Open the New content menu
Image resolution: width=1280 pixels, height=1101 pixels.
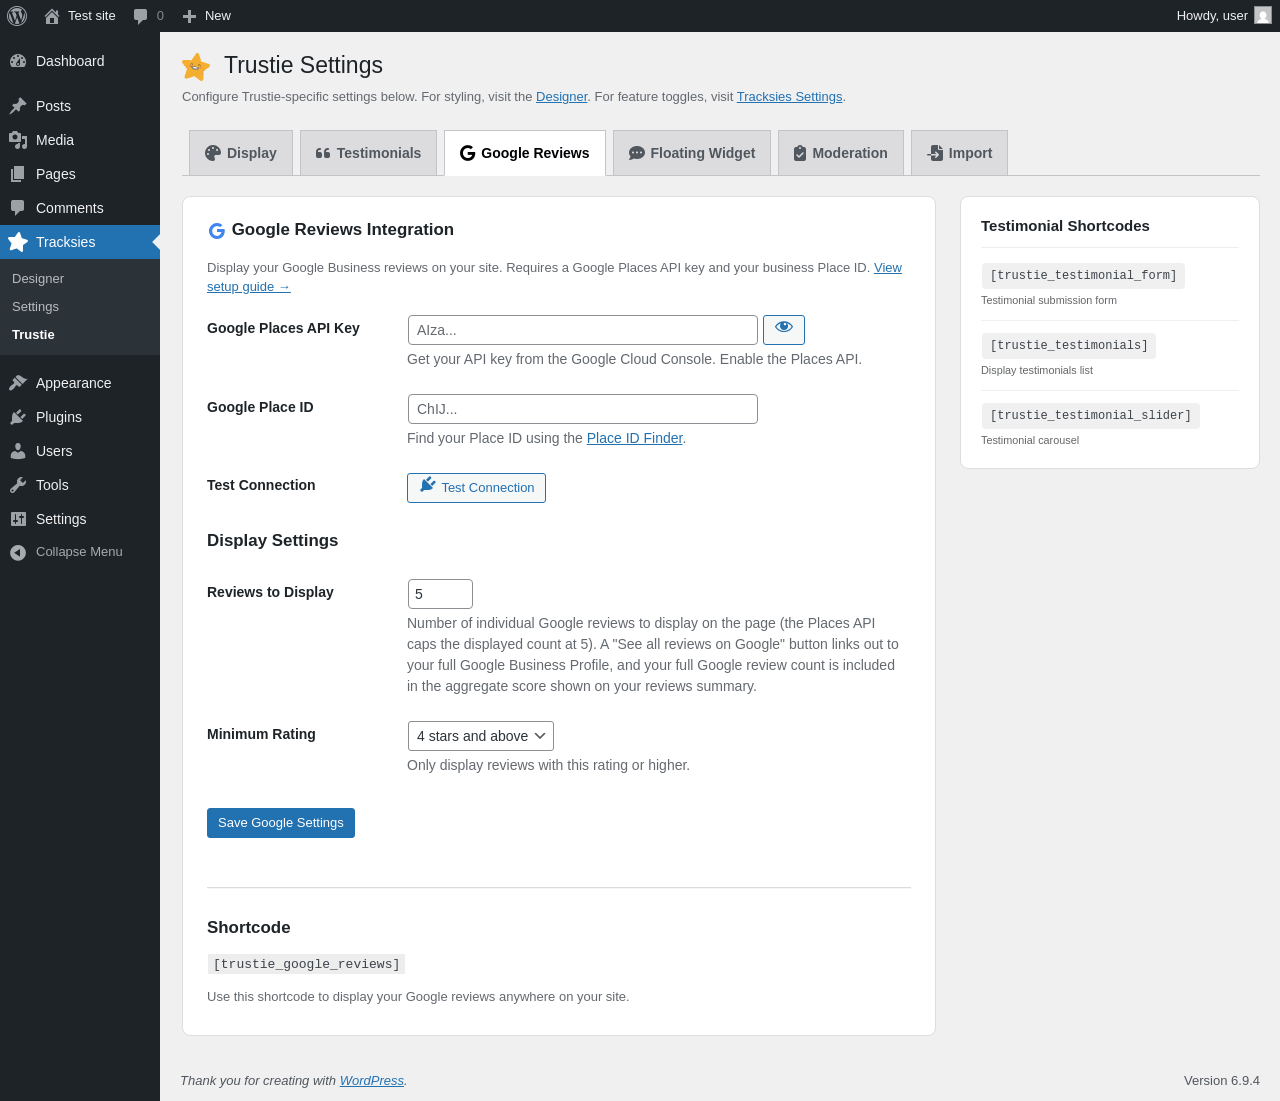pyautogui.click(x=206, y=16)
